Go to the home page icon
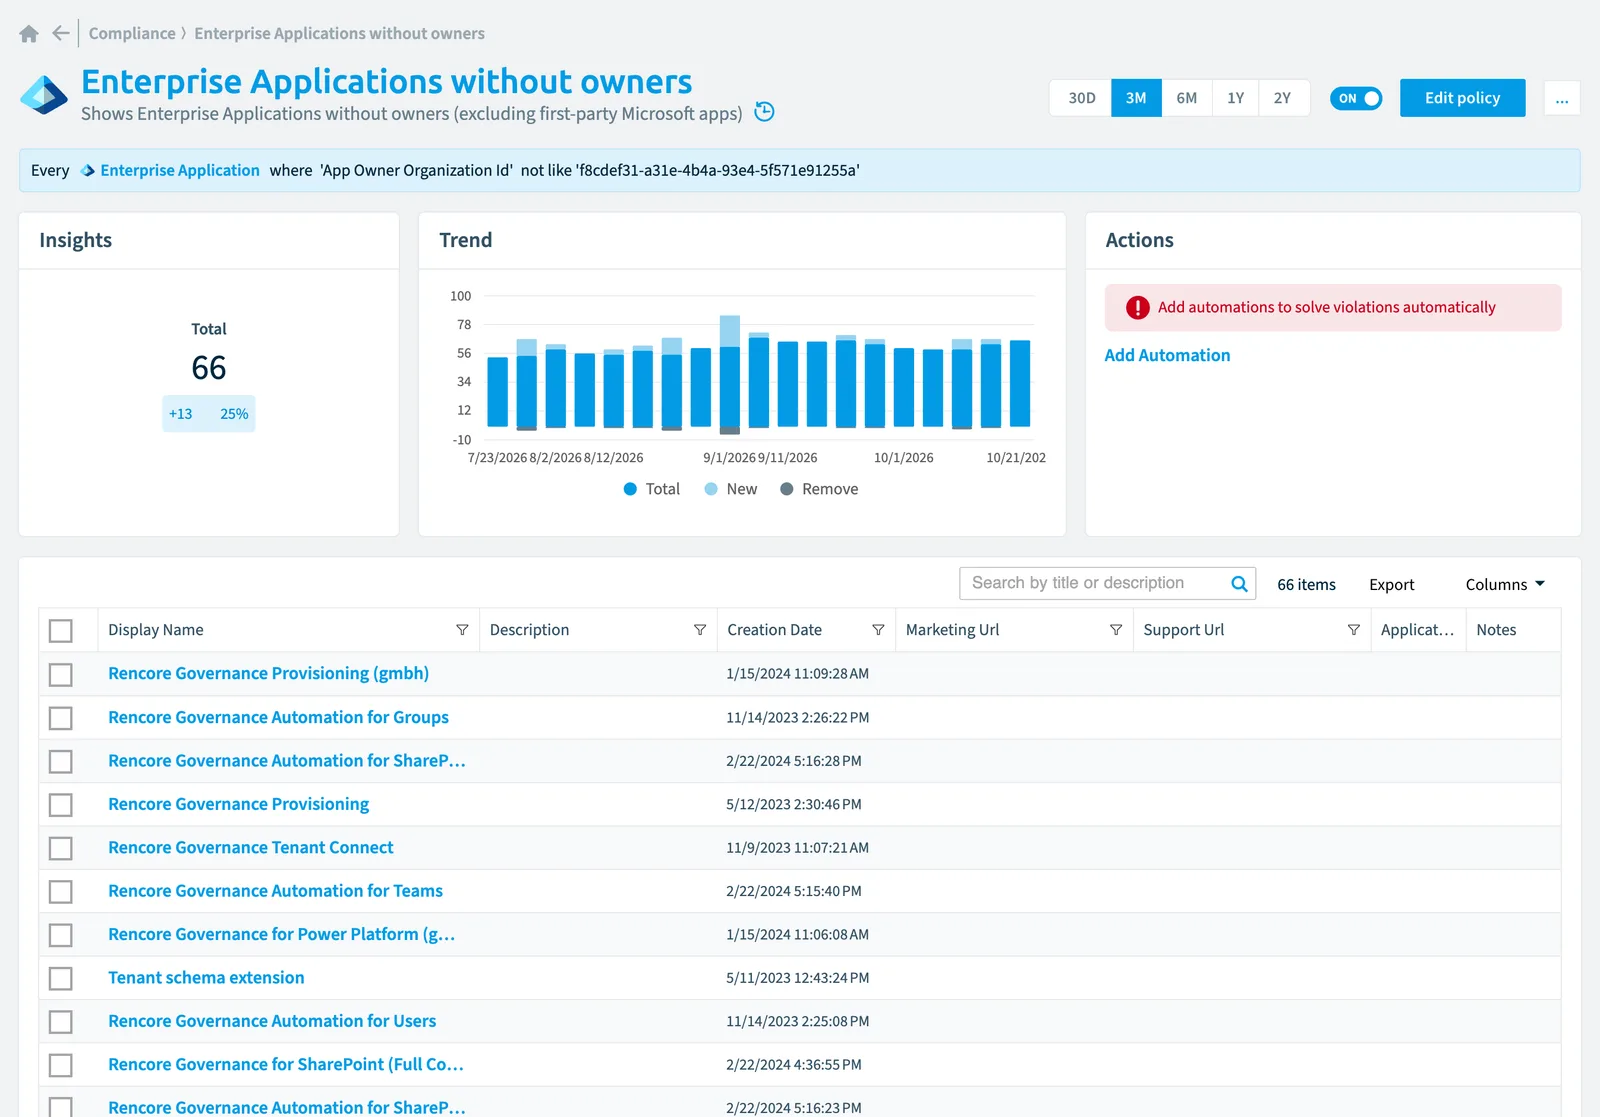The width and height of the screenshot is (1600, 1117). (29, 34)
